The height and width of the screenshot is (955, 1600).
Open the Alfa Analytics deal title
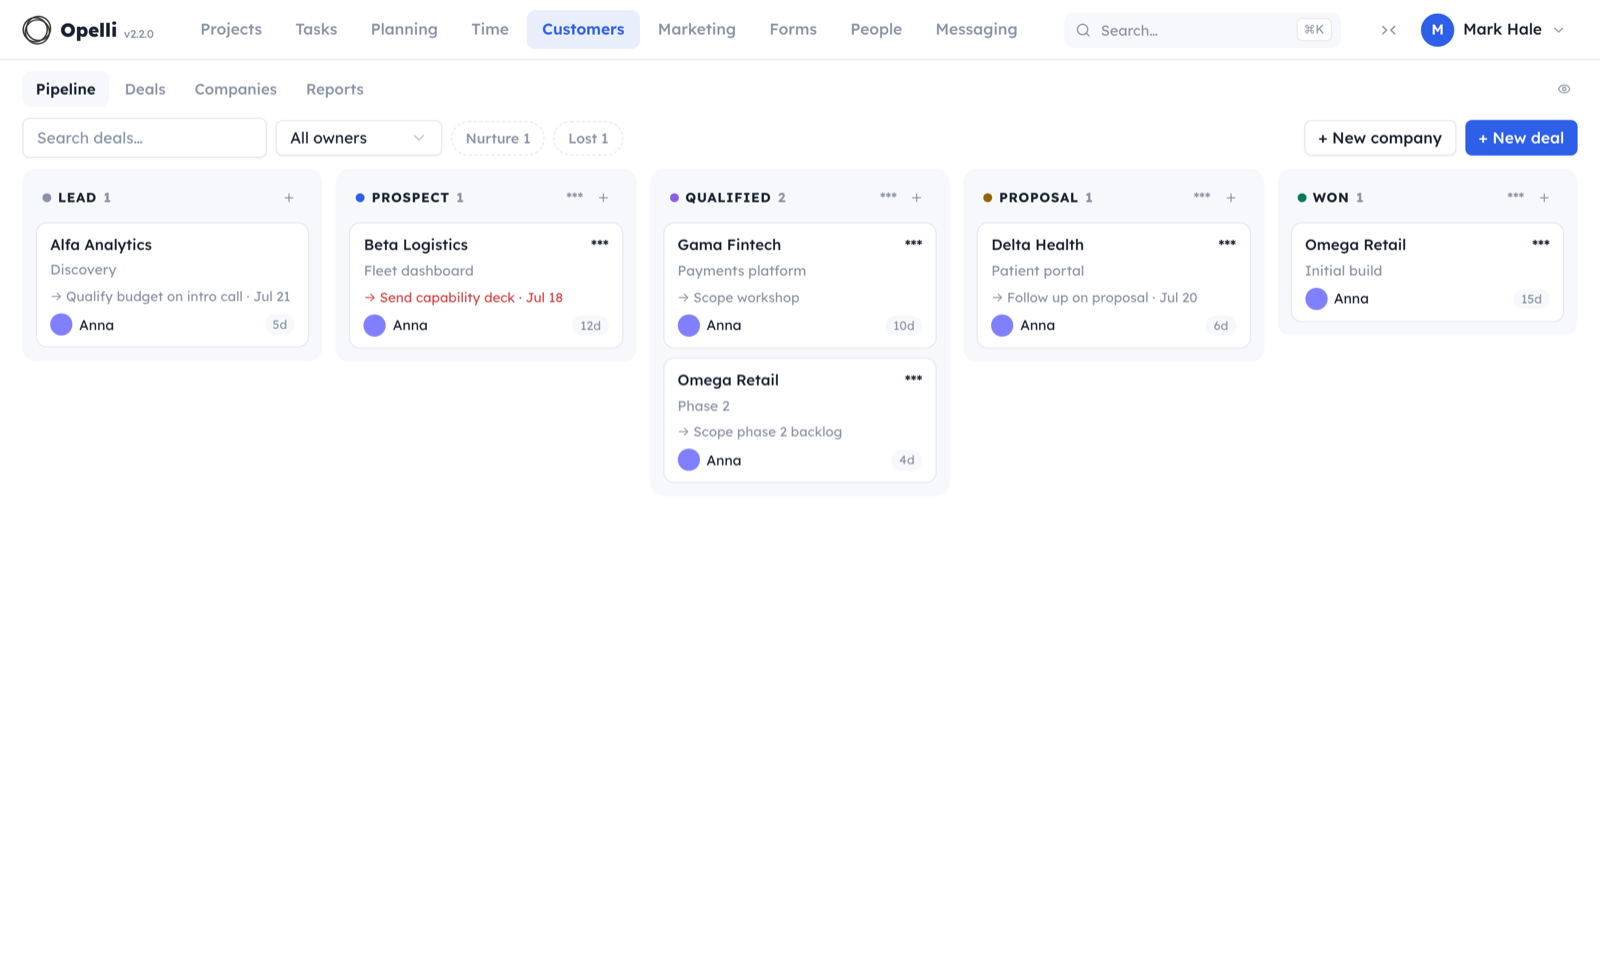pos(101,245)
